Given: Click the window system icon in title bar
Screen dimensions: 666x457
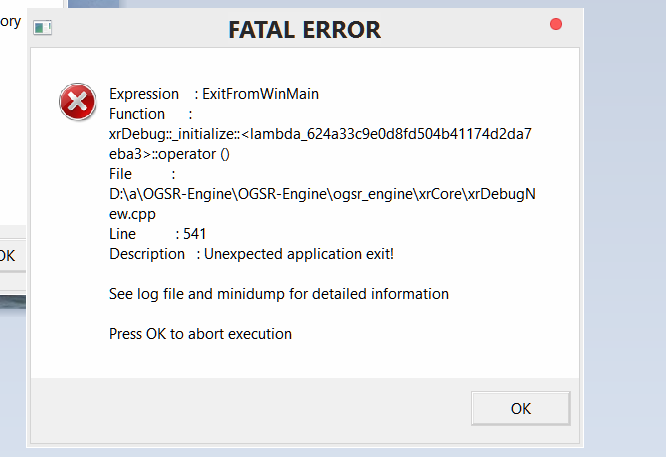Looking at the screenshot, I should 42,28.
